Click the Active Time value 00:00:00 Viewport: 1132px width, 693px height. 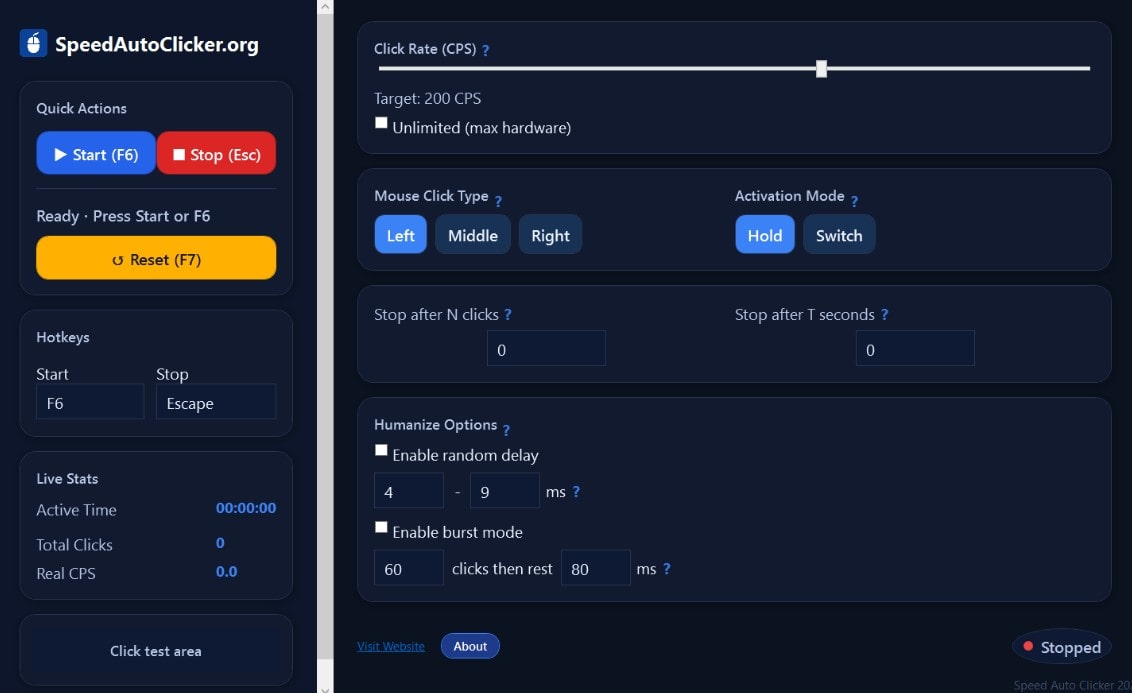[245, 507]
